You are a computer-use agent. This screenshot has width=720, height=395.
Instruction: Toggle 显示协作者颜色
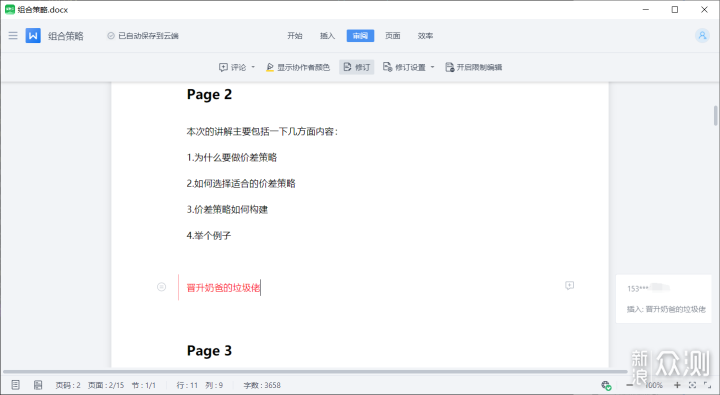298,67
